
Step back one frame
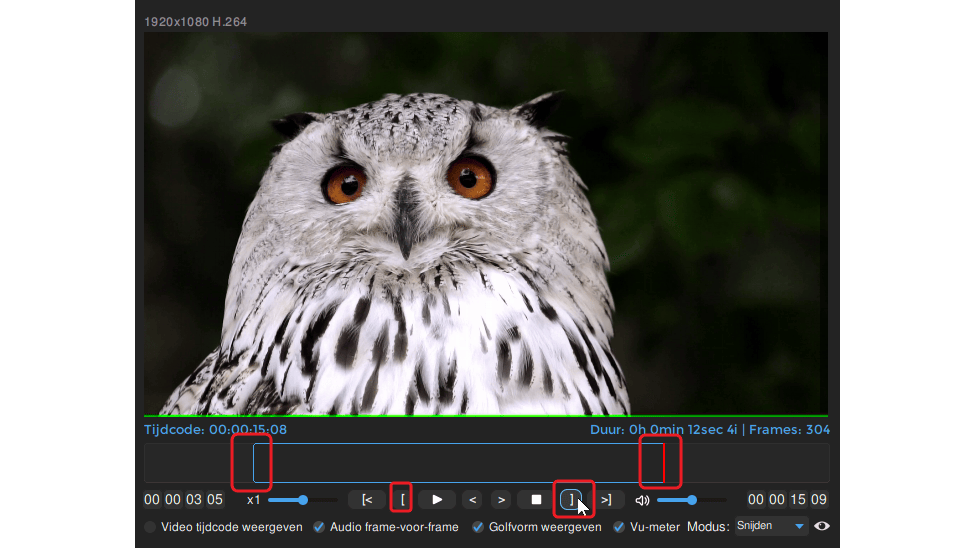pyautogui.click(x=472, y=499)
